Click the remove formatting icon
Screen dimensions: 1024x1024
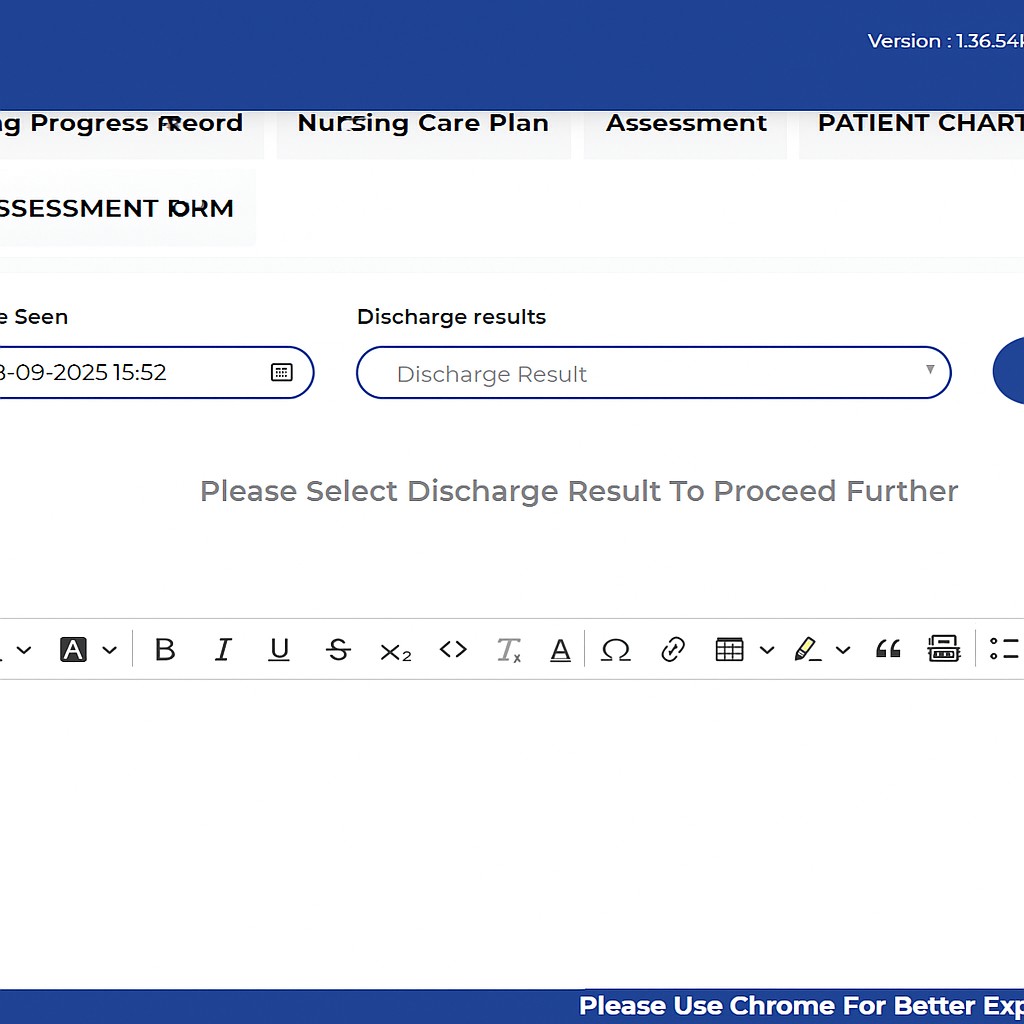tap(509, 651)
